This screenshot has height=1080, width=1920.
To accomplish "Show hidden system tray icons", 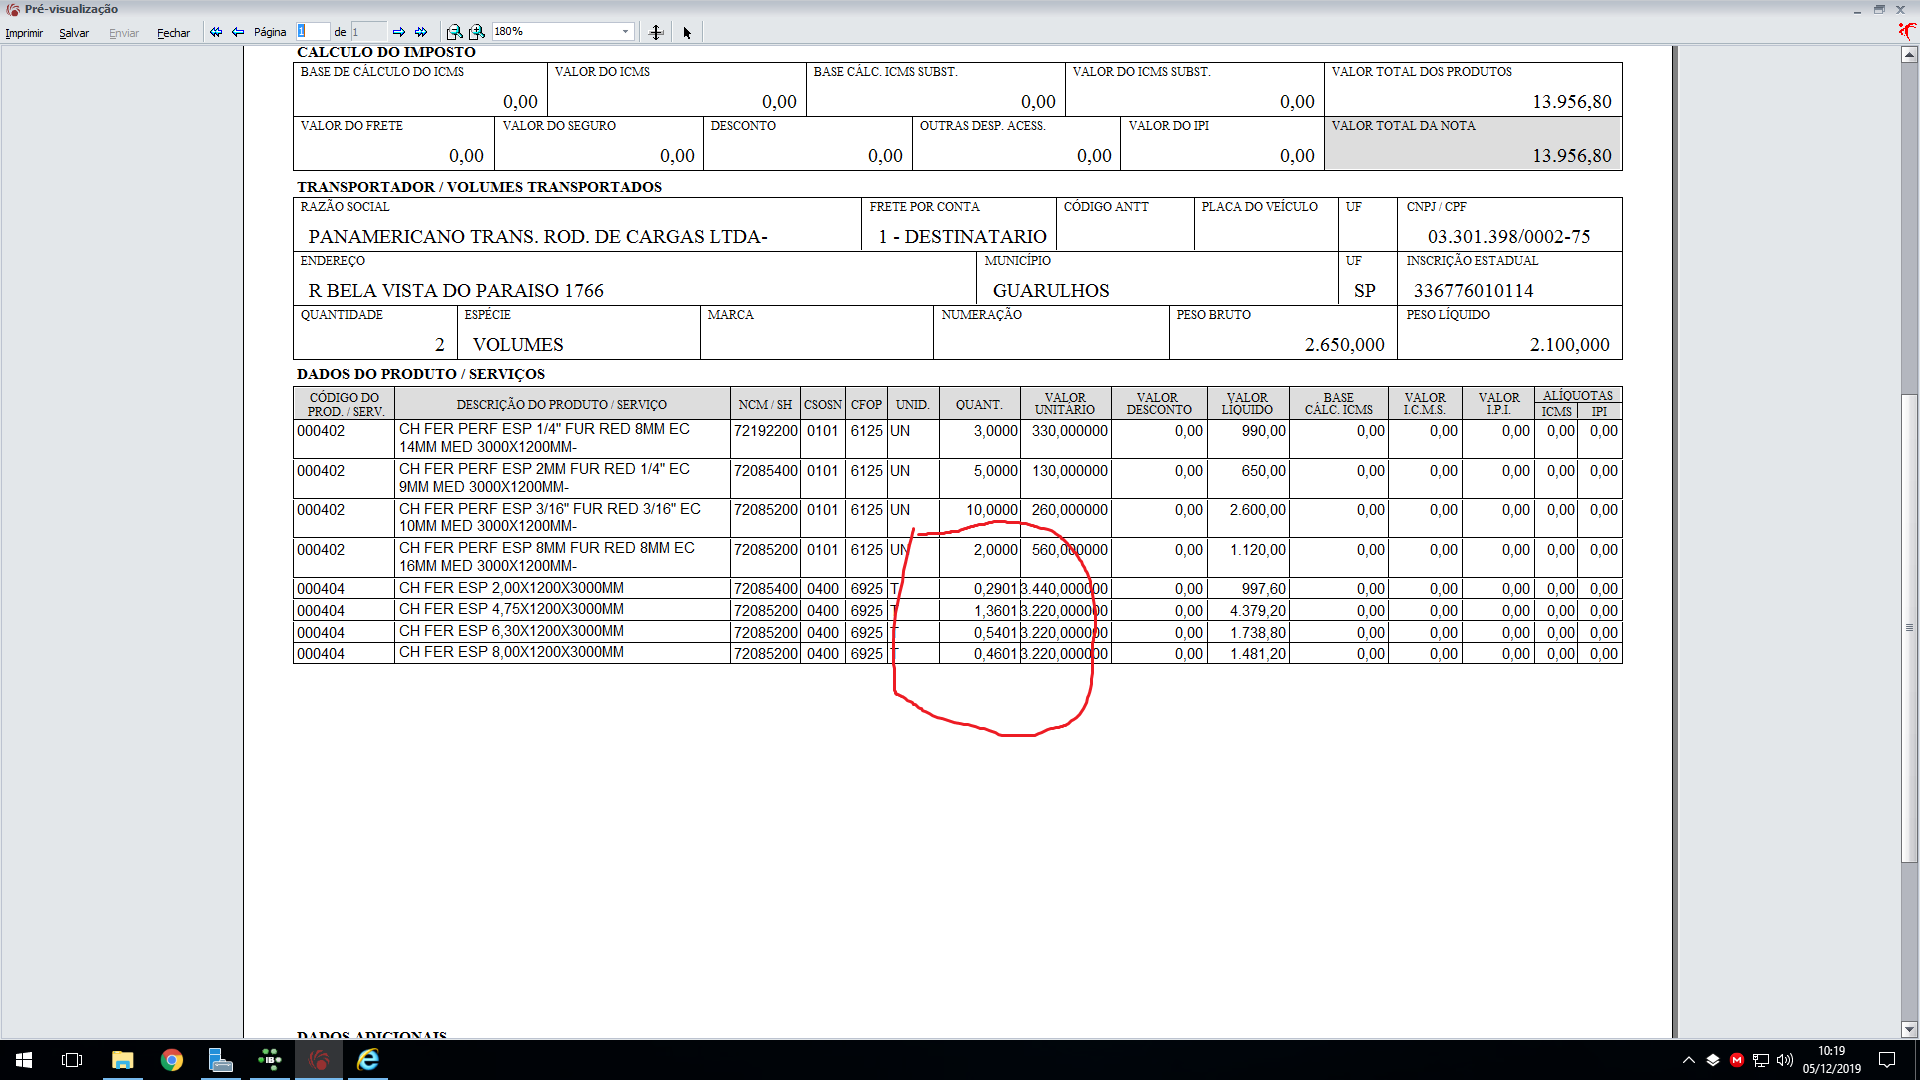I will pyautogui.click(x=1689, y=1060).
